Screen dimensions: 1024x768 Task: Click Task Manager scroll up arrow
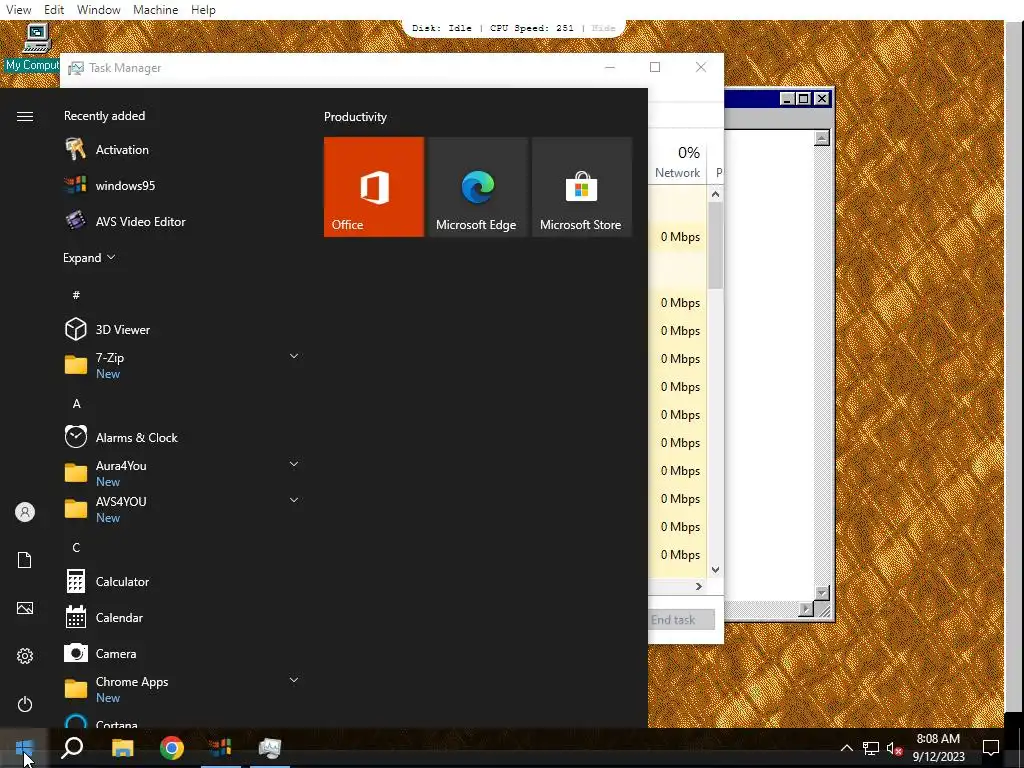[x=715, y=194]
